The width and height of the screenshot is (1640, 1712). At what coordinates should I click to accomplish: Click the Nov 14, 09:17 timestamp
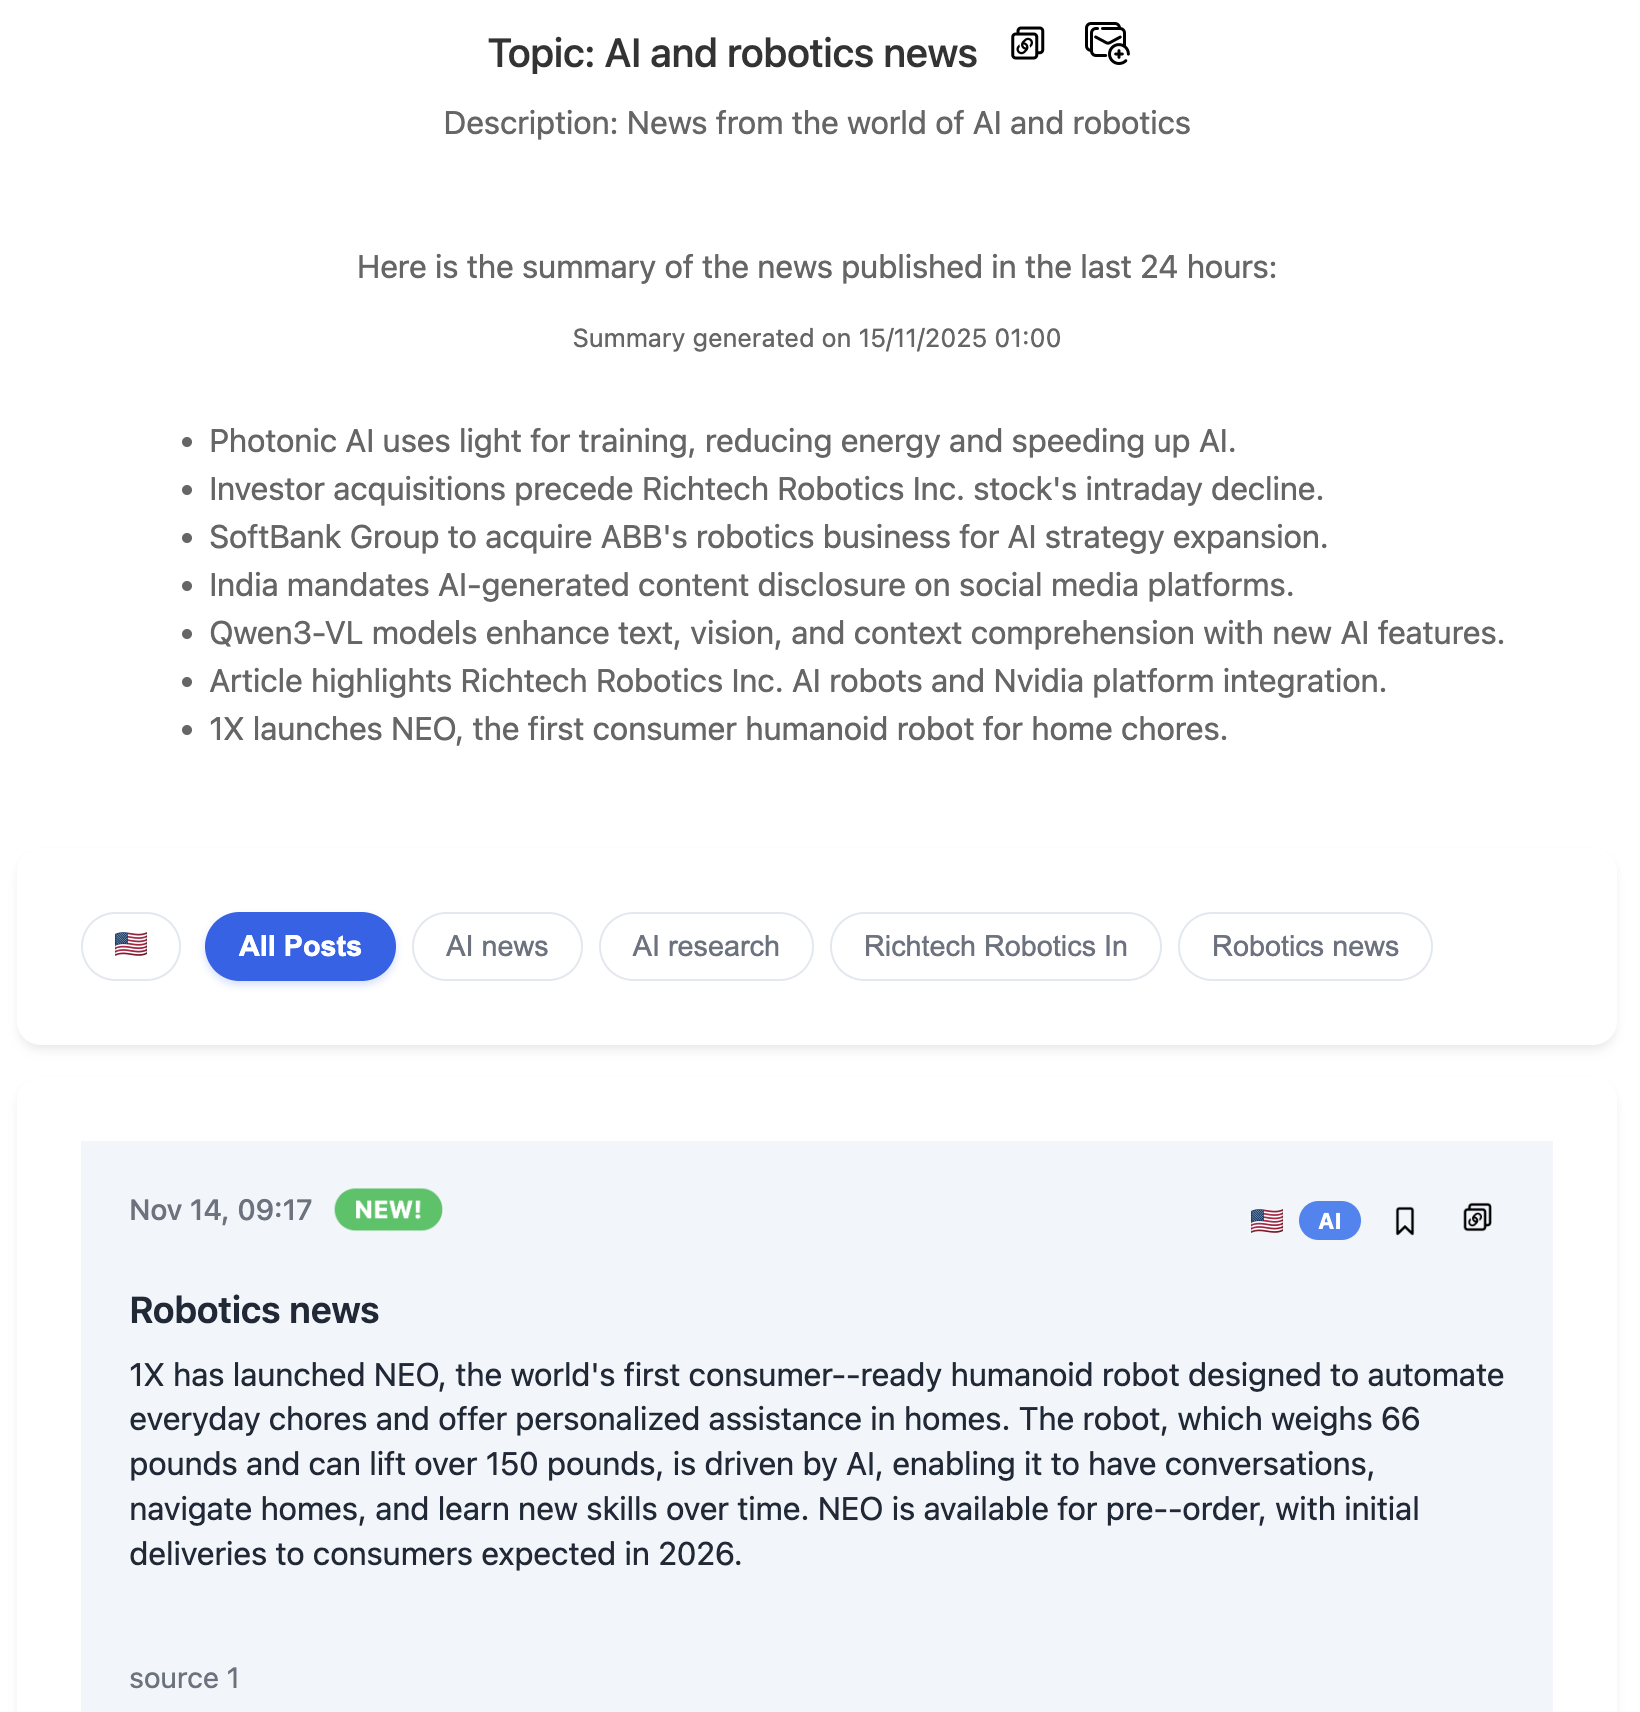(221, 1210)
